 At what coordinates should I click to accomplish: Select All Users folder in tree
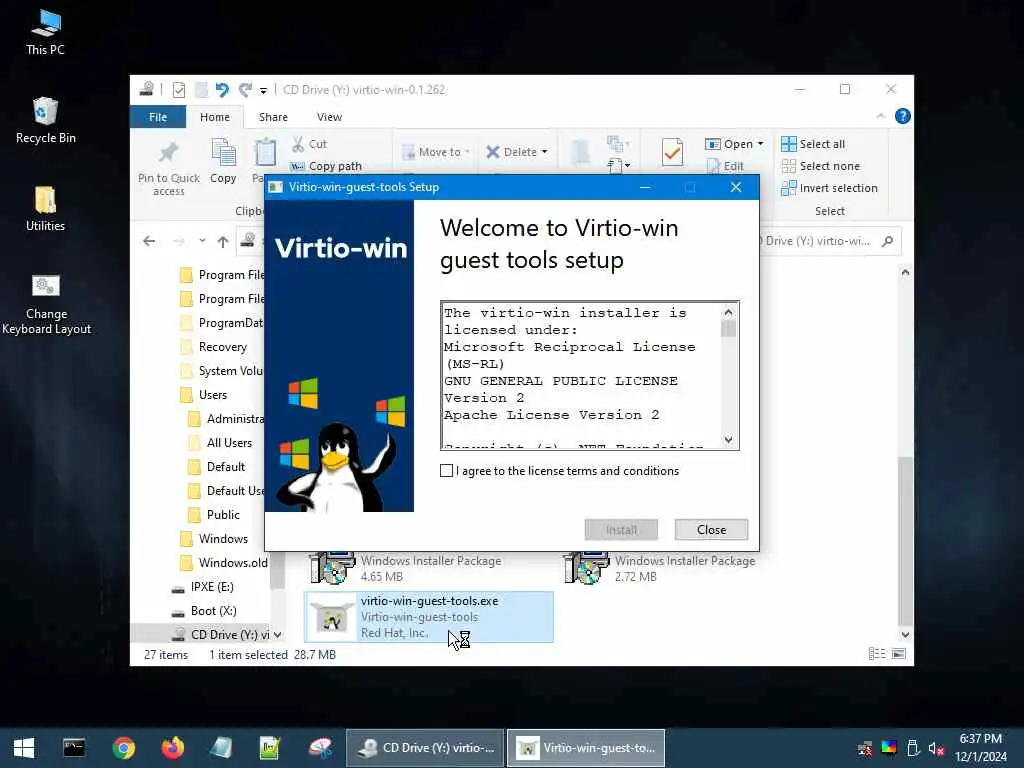[229, 443]
